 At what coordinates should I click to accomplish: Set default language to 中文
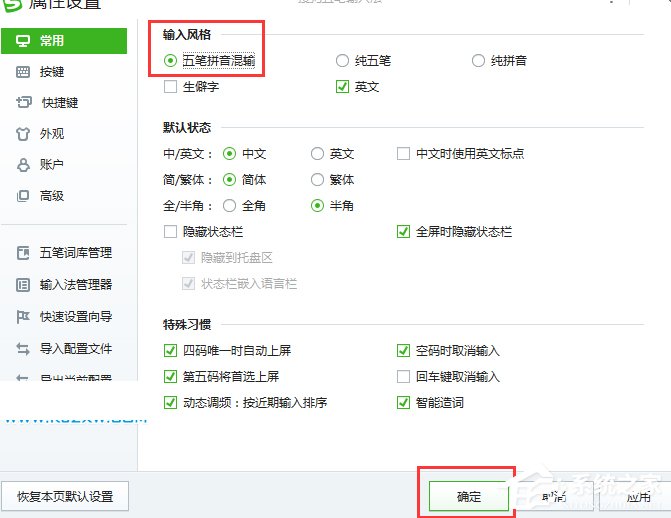click(229, 154)
